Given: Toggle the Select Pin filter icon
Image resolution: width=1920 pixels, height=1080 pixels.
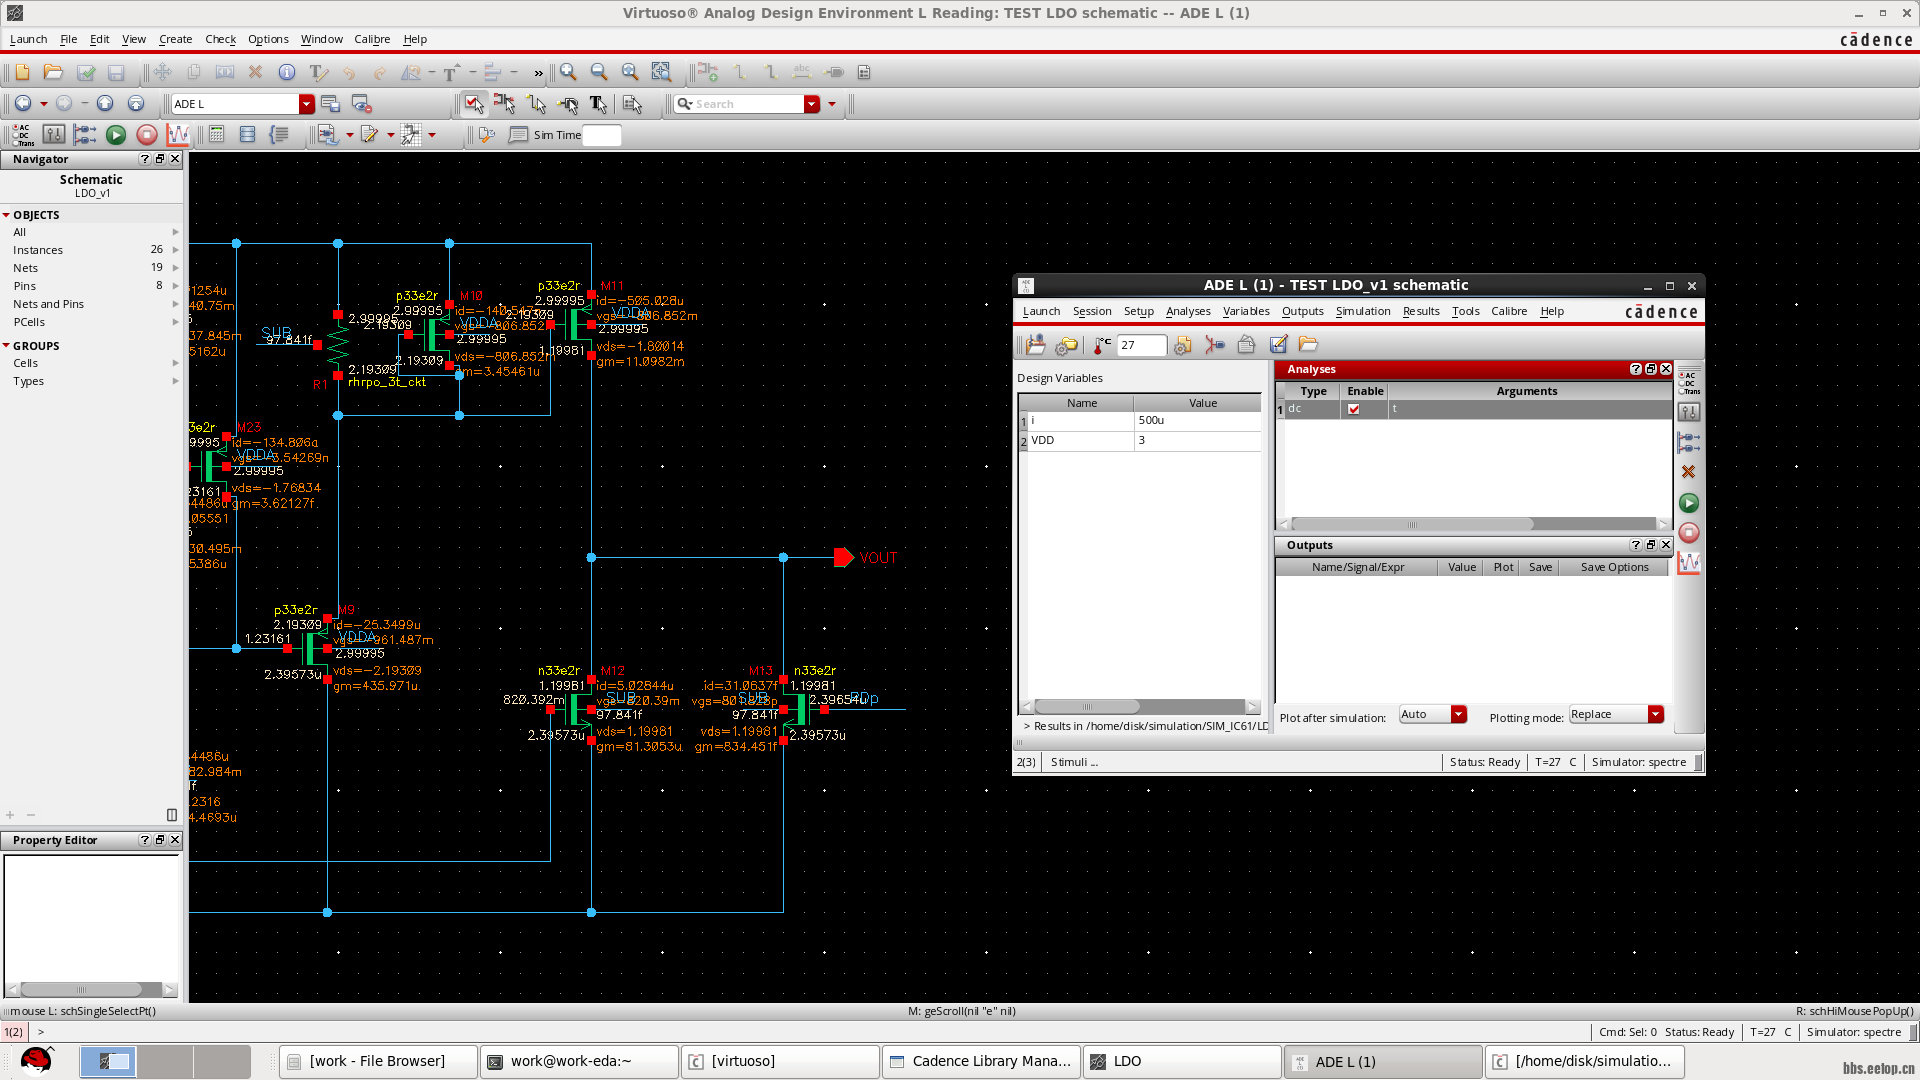Looking at the screenshot, I should [567, 104].
